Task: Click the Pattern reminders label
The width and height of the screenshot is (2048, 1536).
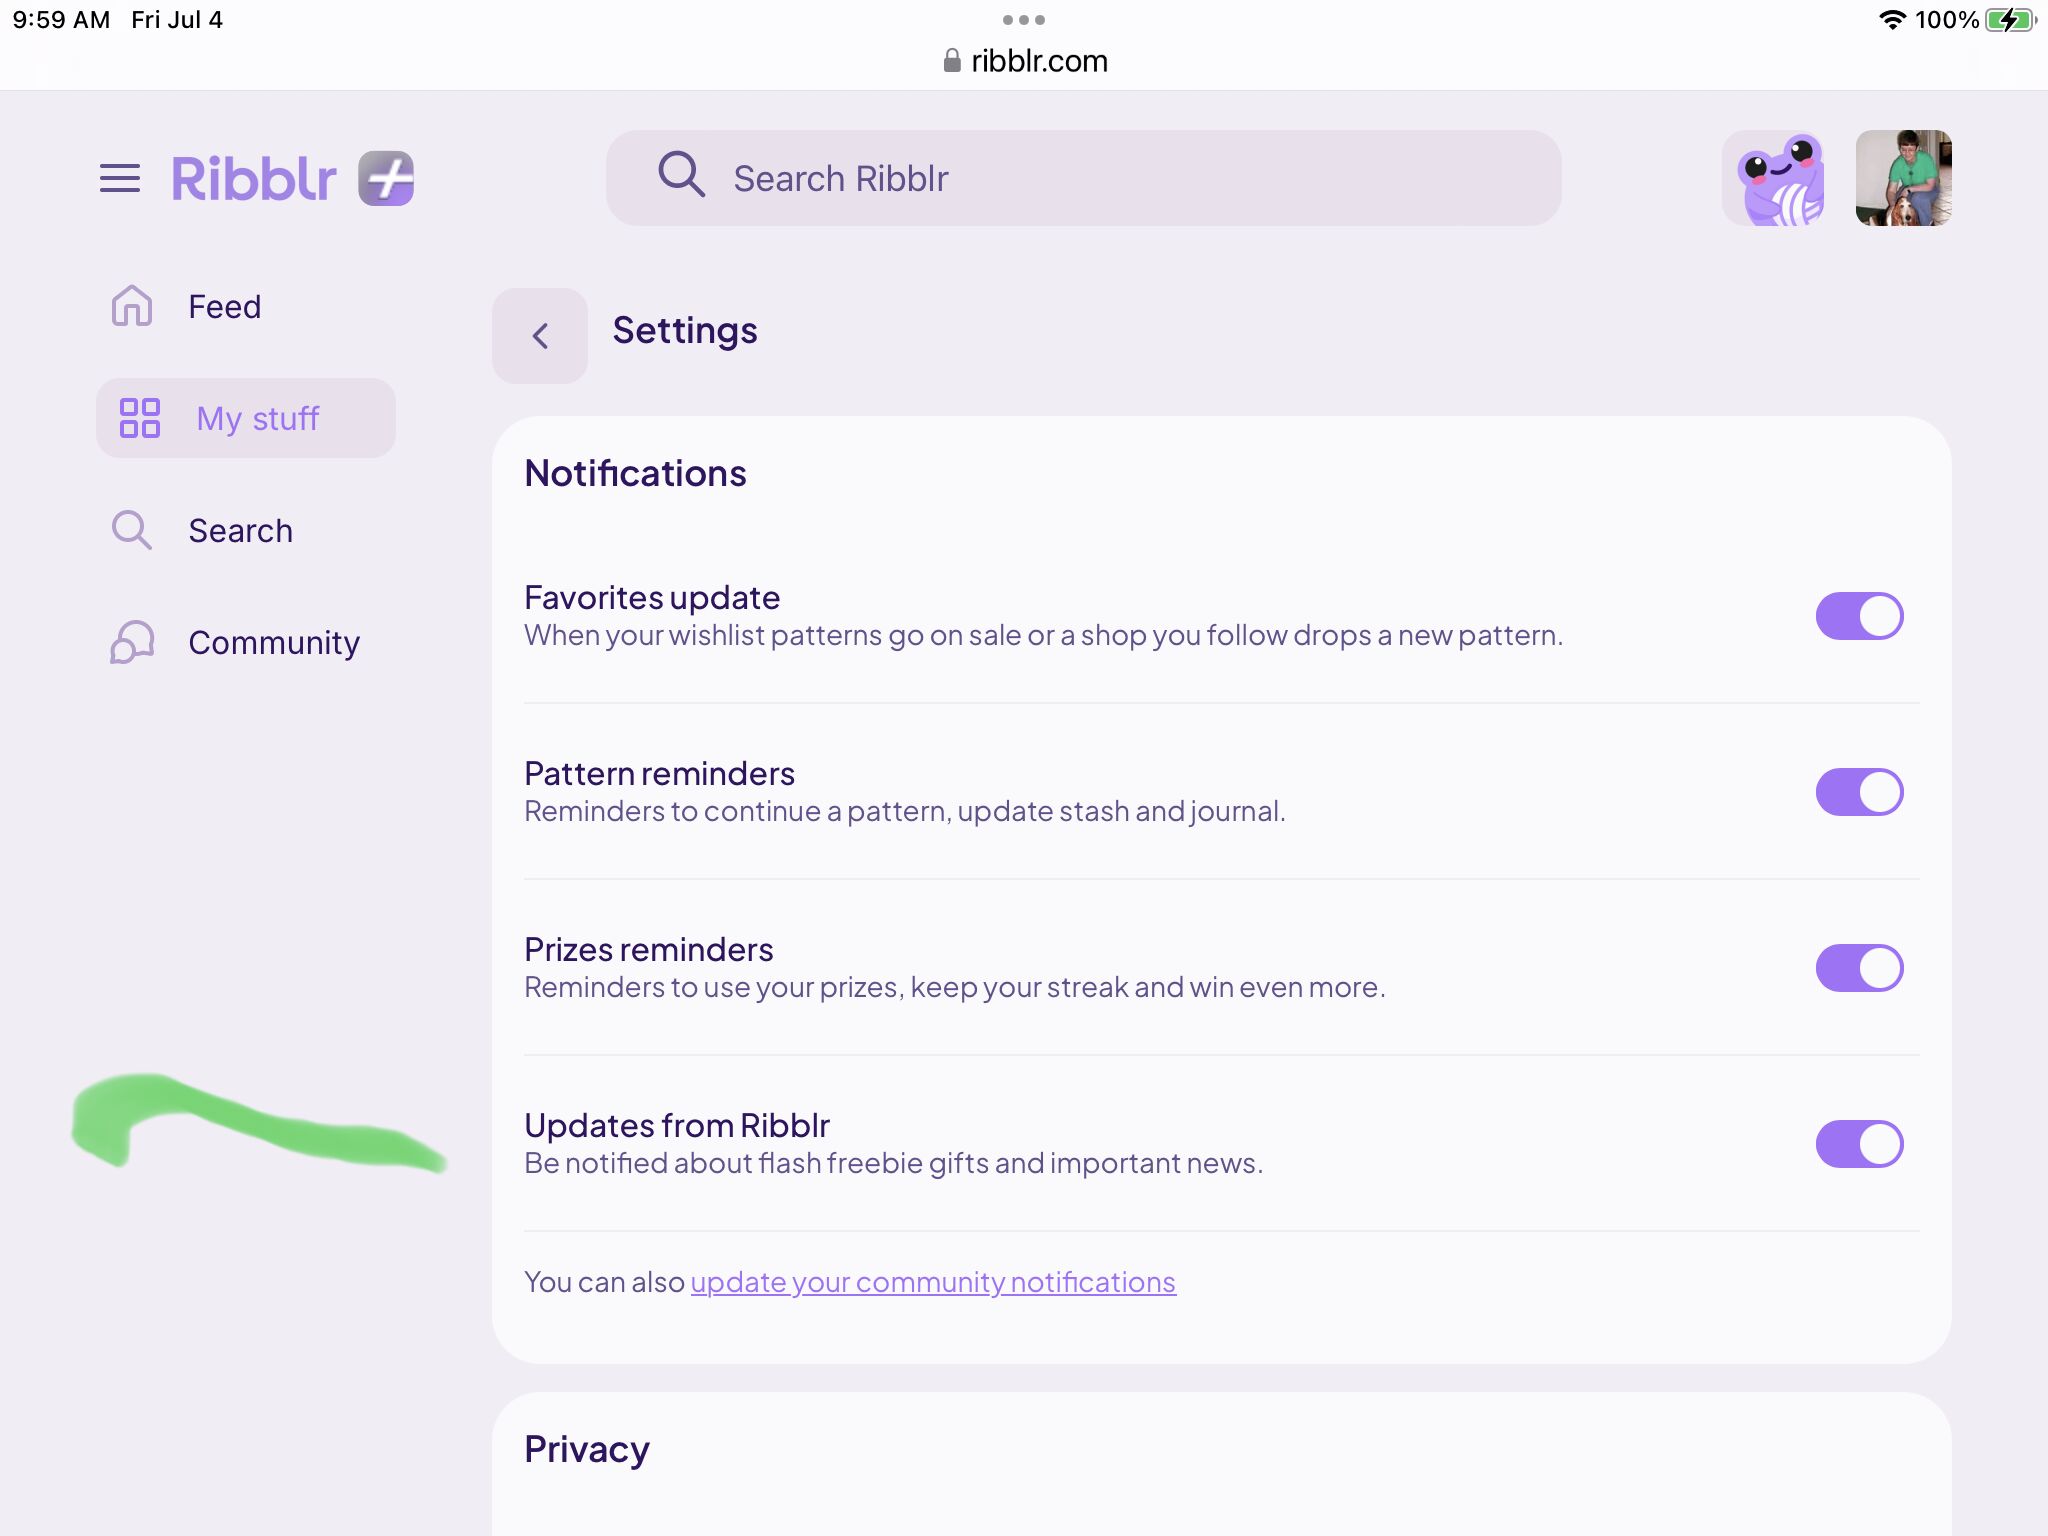Action: 659,774
